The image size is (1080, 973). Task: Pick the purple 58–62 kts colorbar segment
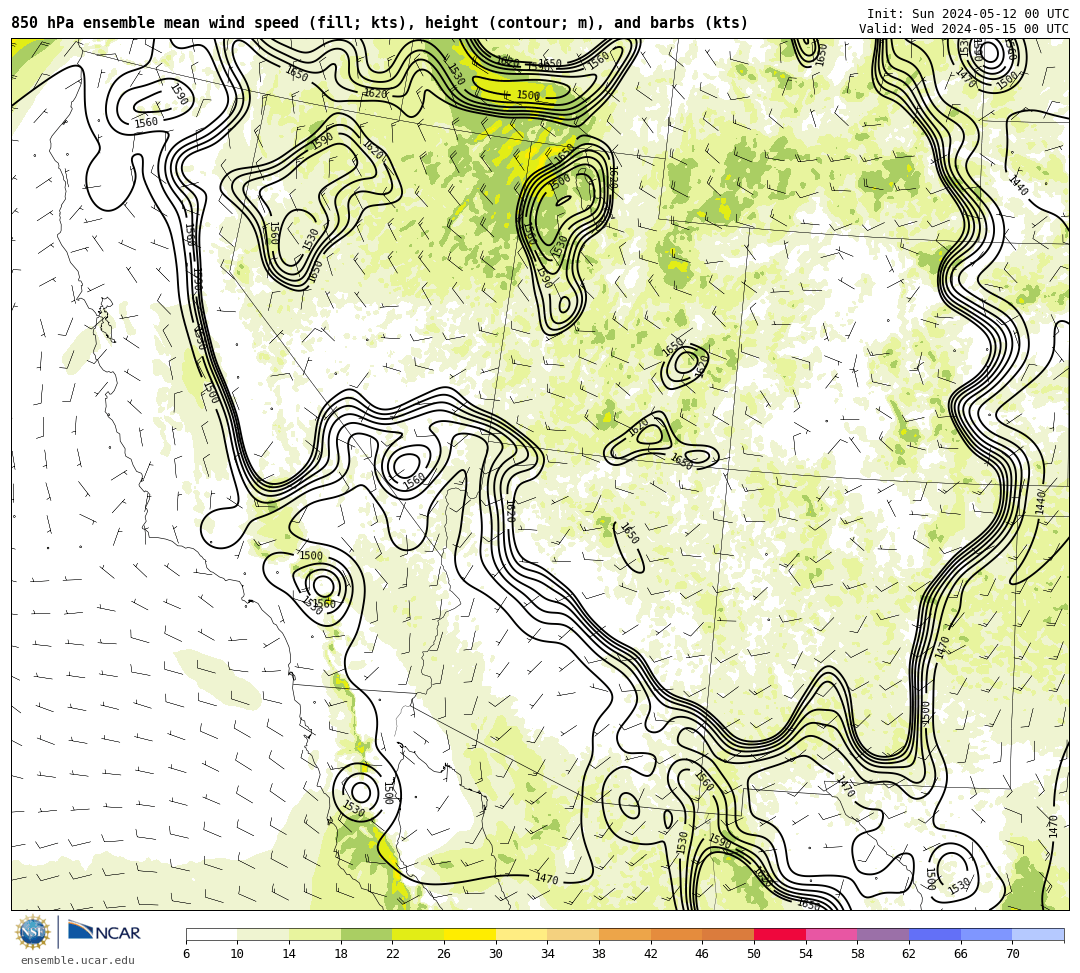883,934
